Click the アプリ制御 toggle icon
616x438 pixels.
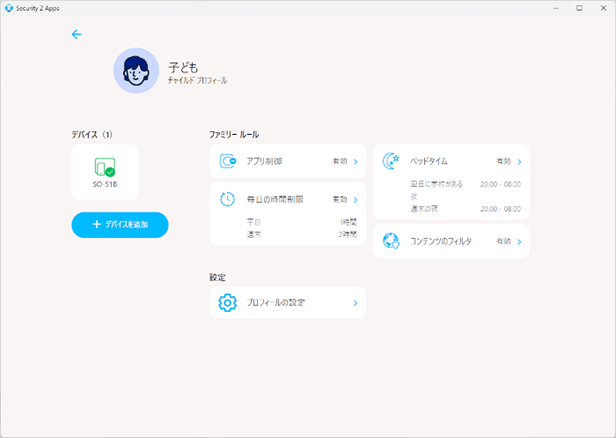[228, 161]
